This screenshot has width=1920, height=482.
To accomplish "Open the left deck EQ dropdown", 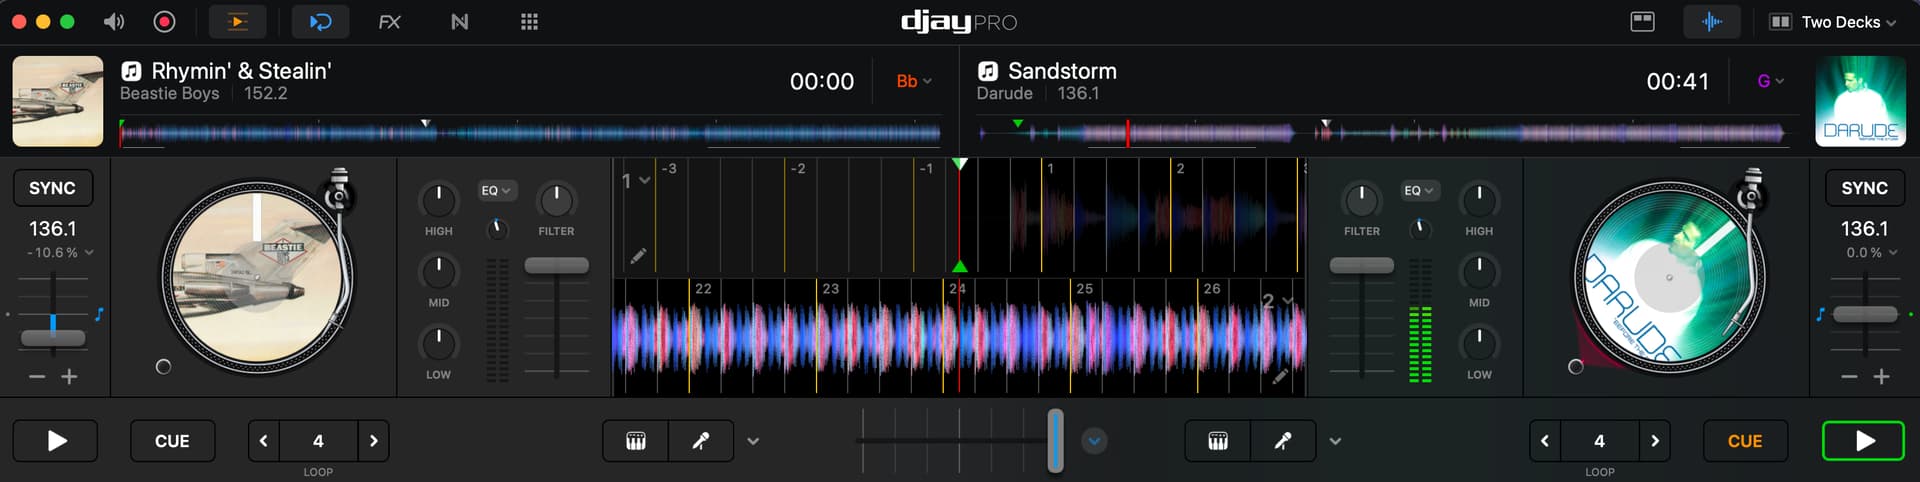I will (x=496, y=190).
